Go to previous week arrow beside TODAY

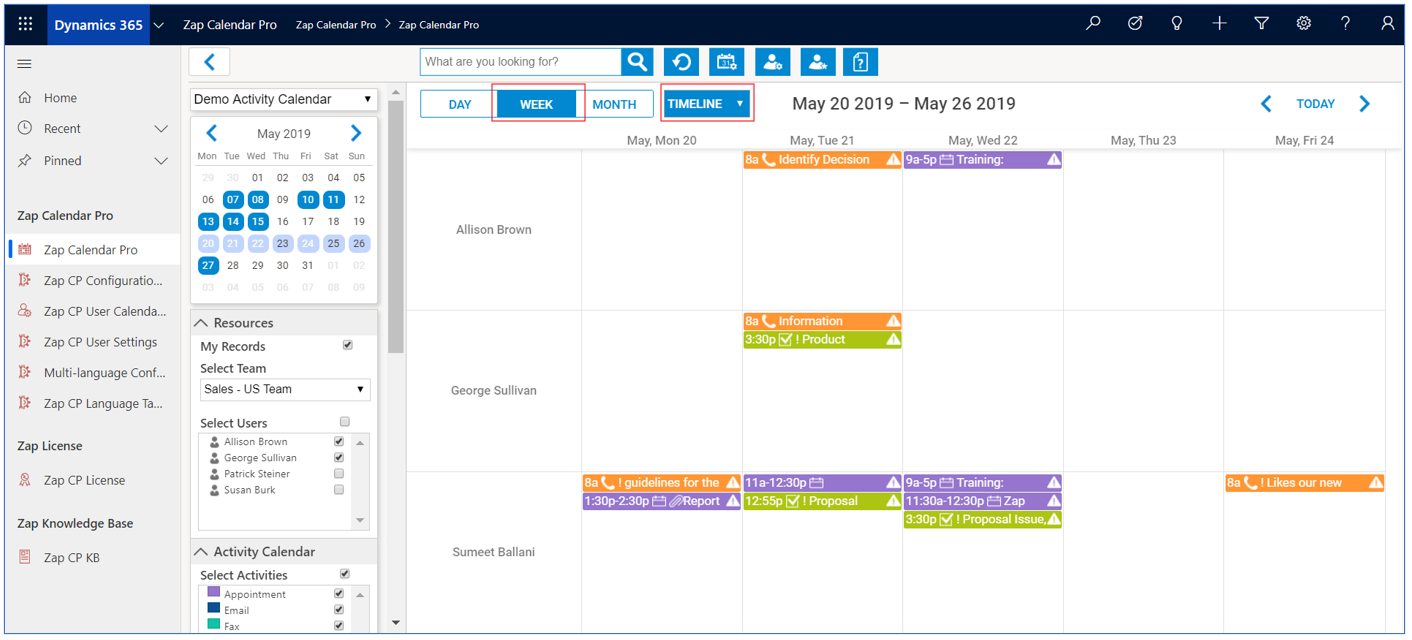pyautogui.click(x=1266, y=104)
